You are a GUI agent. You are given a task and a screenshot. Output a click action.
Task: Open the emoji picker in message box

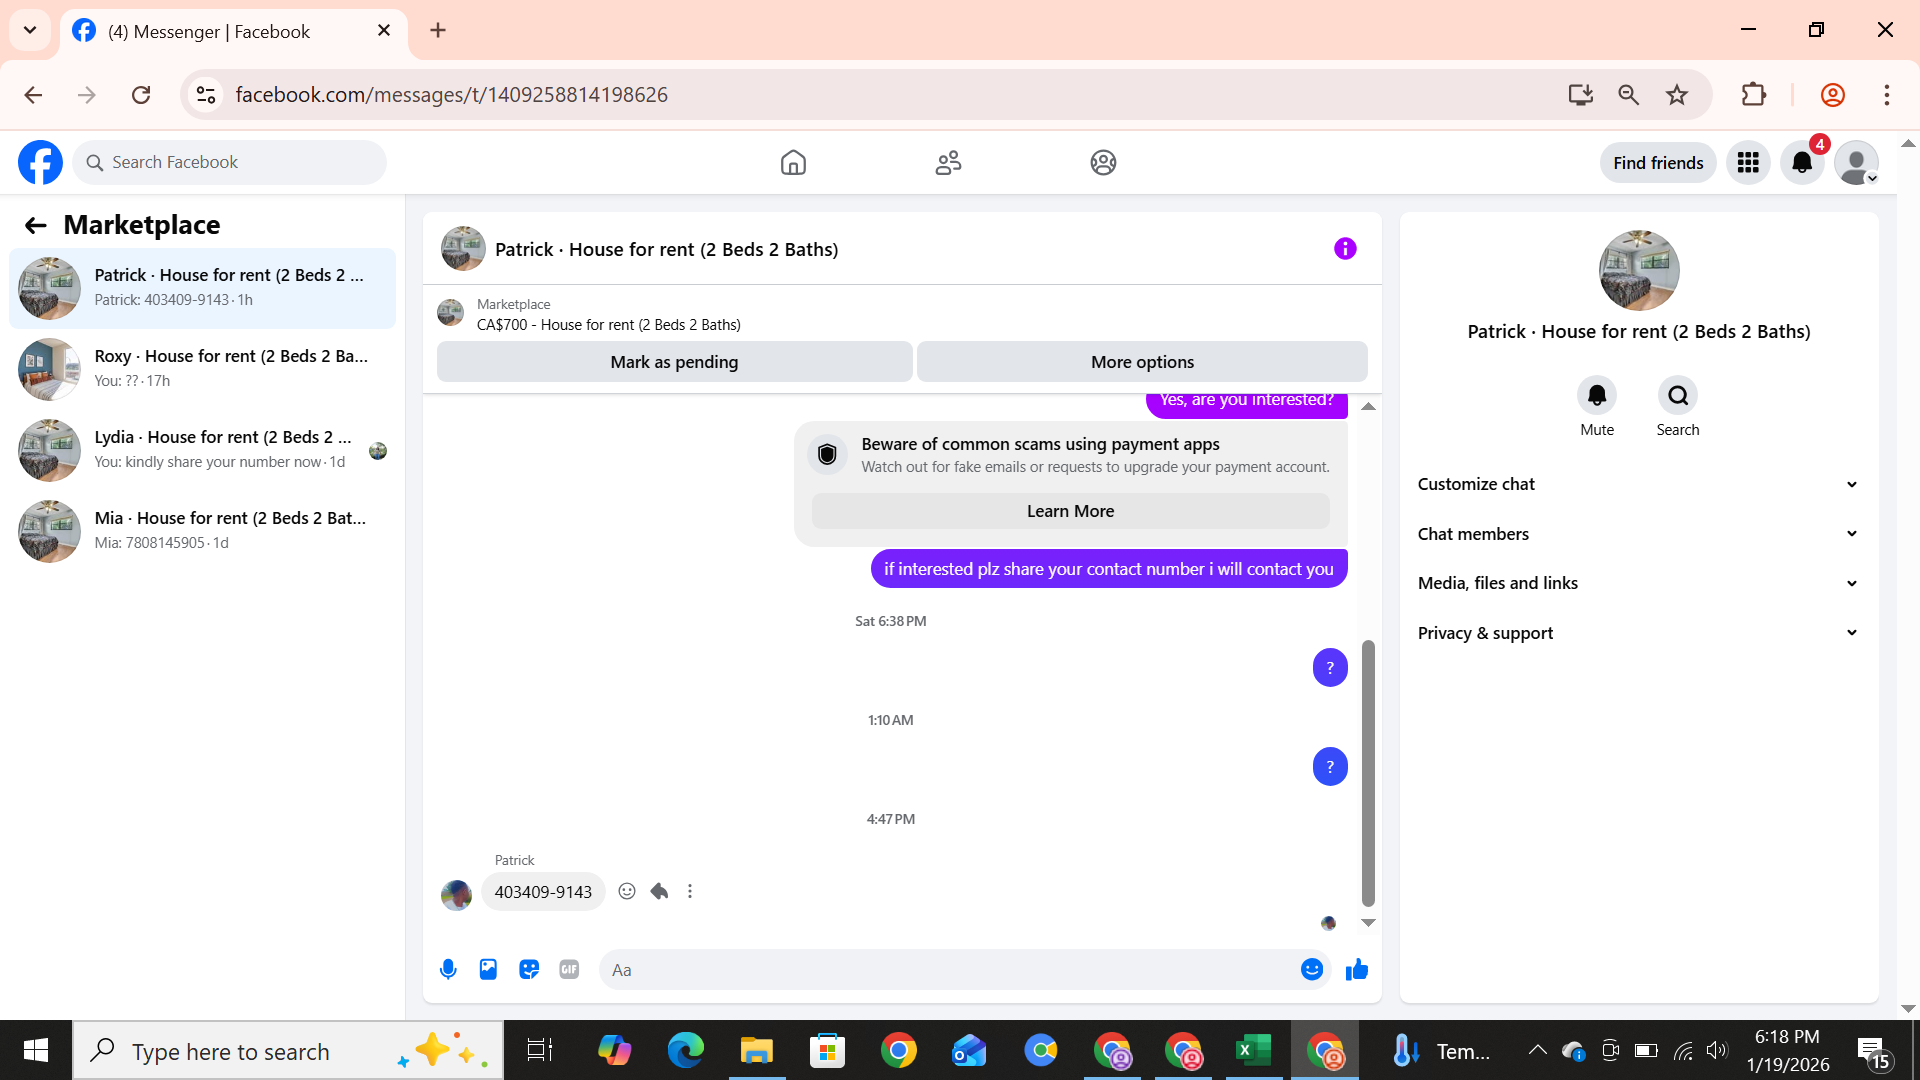pyautogui.click(x=1312, y=969)
